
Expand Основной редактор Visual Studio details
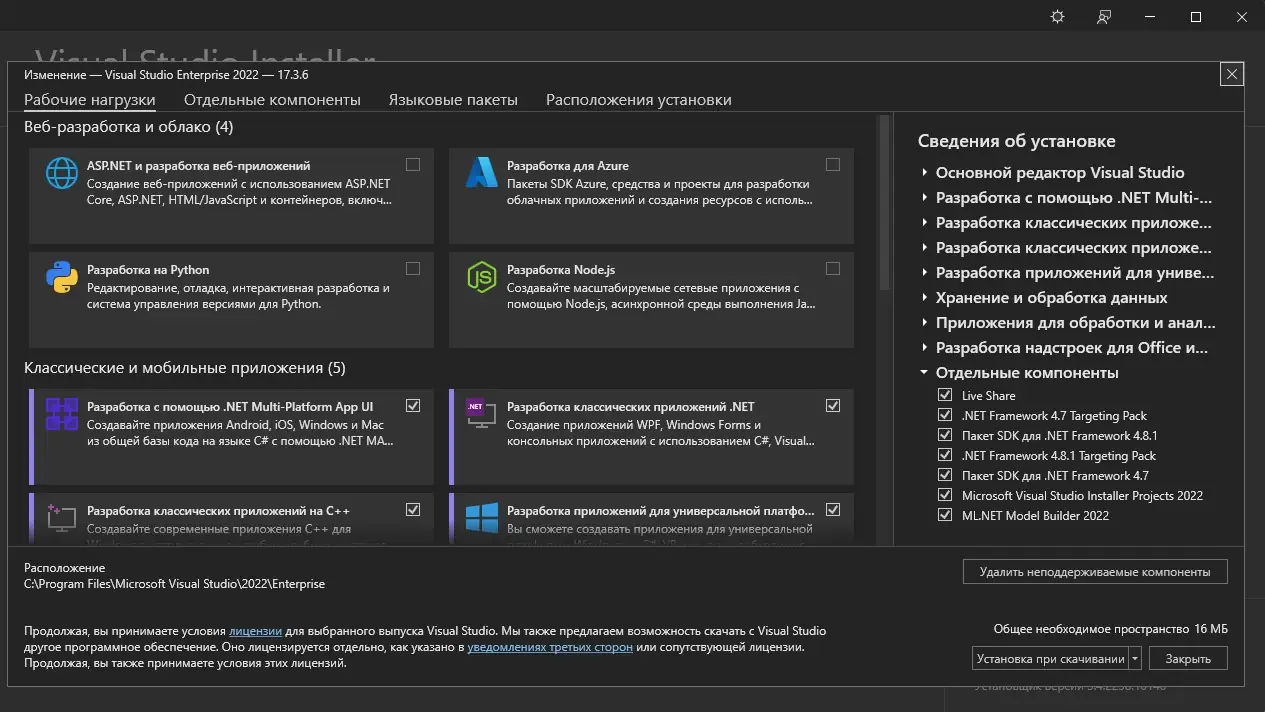(x=925, y=173)
